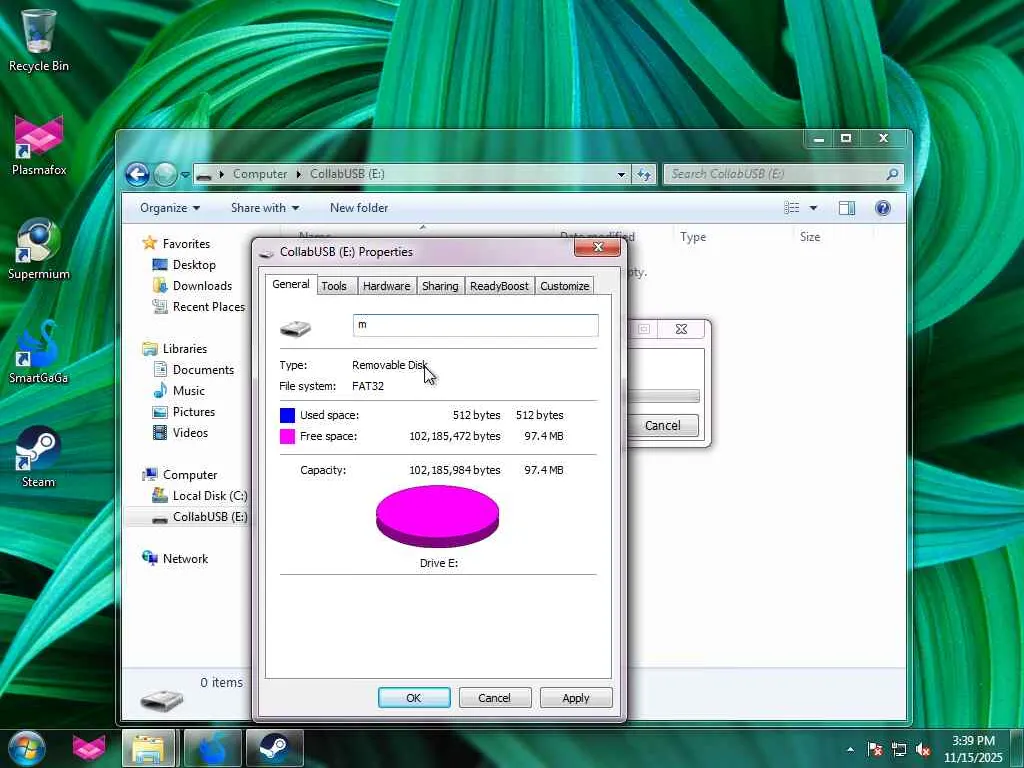Switch to the Tools tab
The width and height of the screenshot is (1024, 768).
pyautogui.click(x=334, y=286)
